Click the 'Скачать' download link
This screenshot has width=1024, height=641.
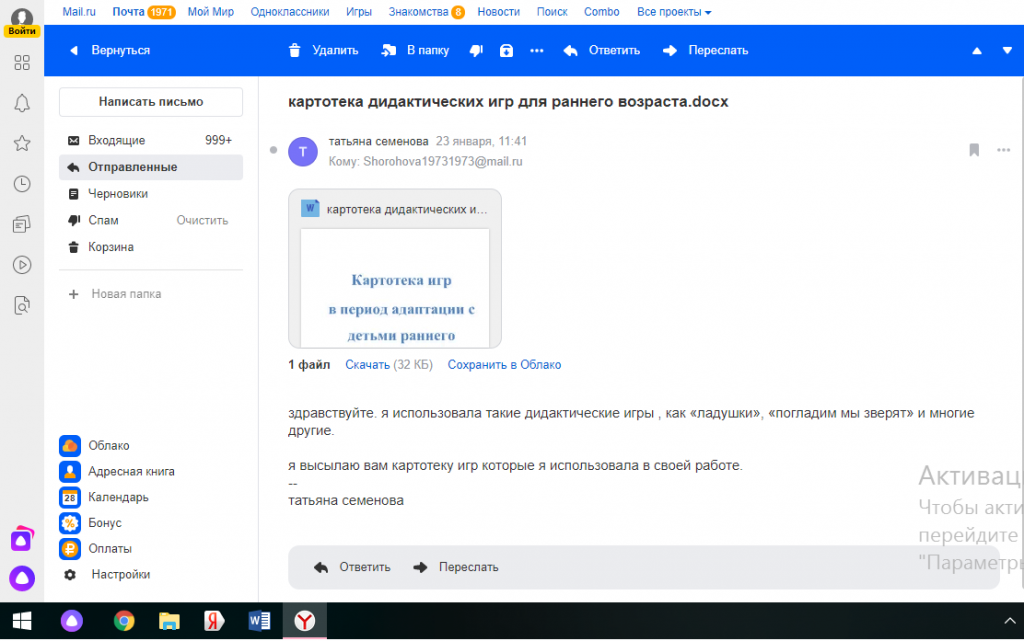[367, 365]
